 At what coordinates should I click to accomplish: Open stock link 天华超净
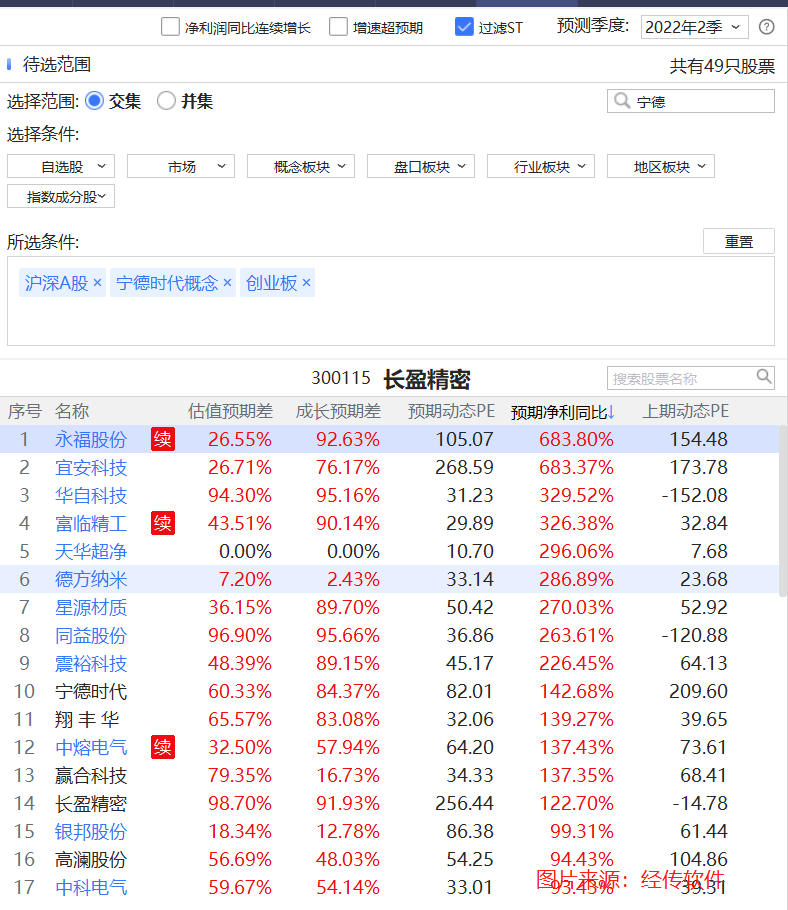[91, 552]
